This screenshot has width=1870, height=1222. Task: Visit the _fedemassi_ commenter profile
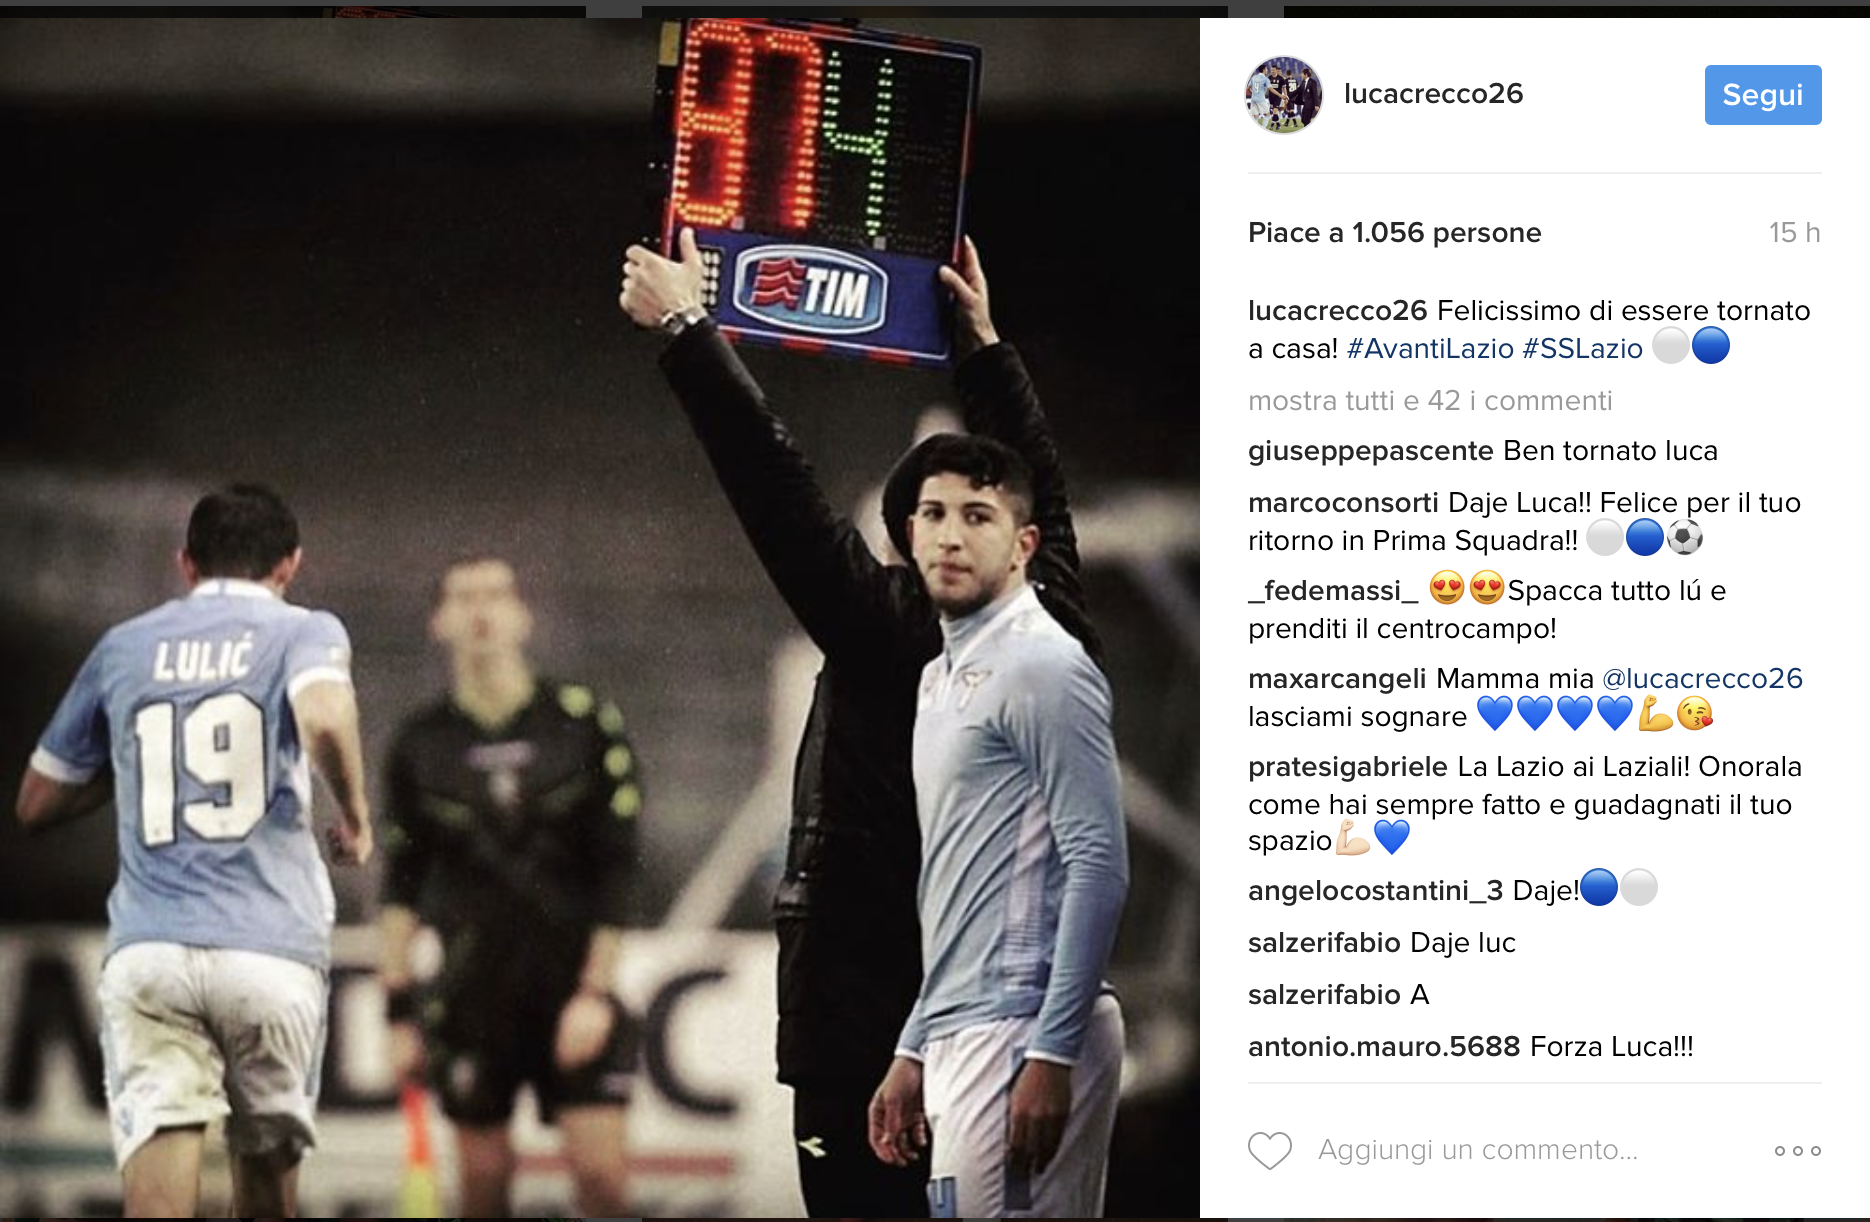(x=1333, y=591)
